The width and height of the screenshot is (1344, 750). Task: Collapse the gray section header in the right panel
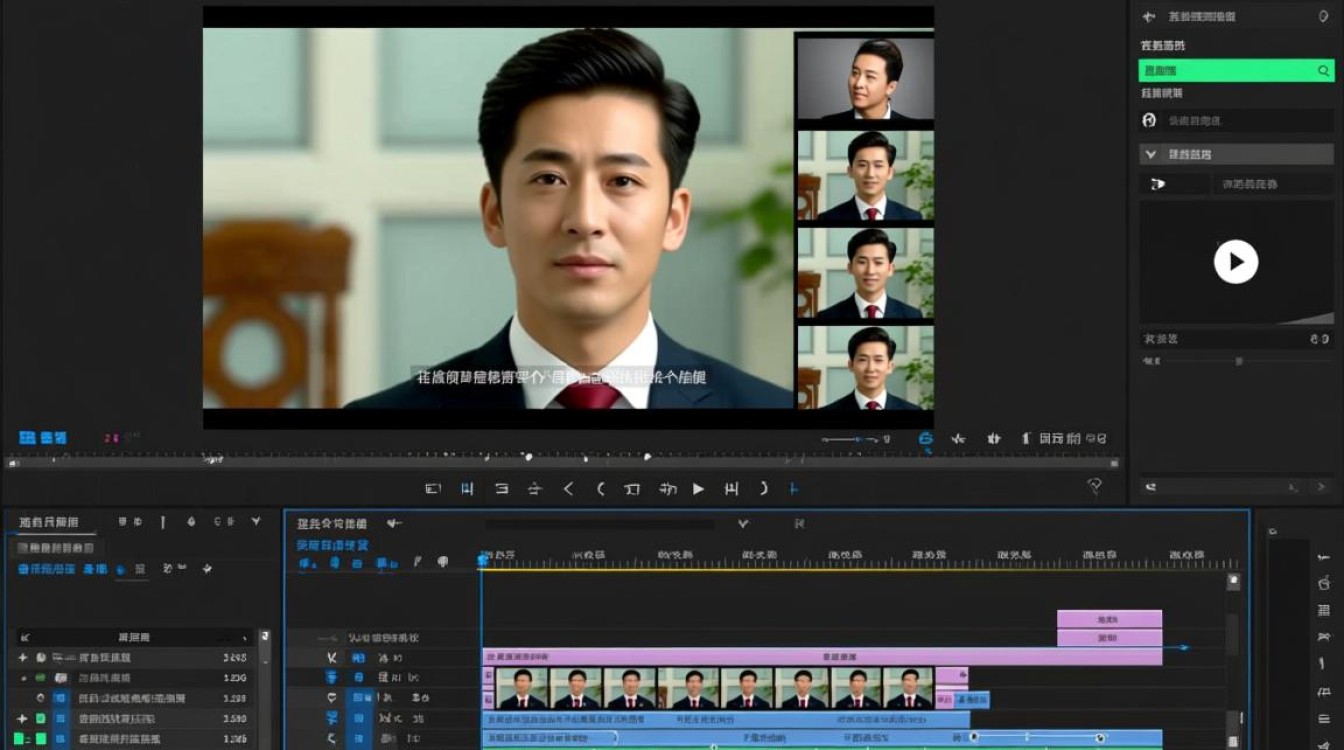pyautogui.click(x=1236, y=154)
